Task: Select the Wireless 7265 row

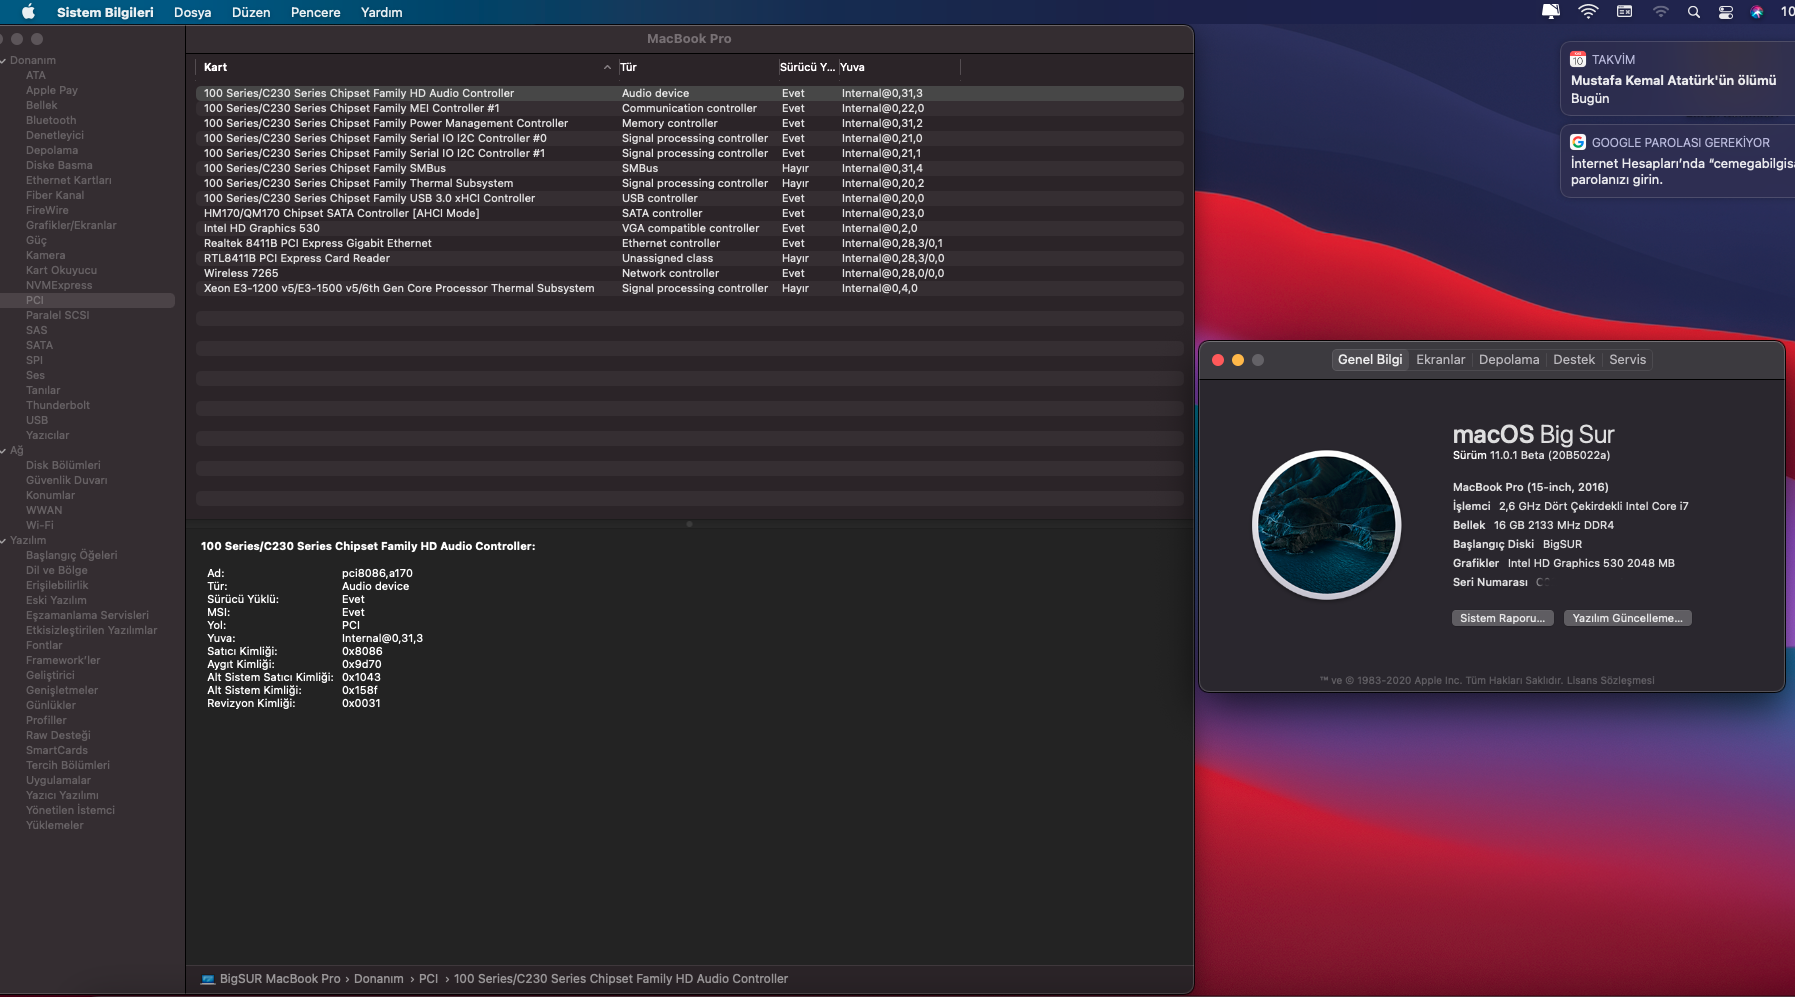Action: point(400,273)
